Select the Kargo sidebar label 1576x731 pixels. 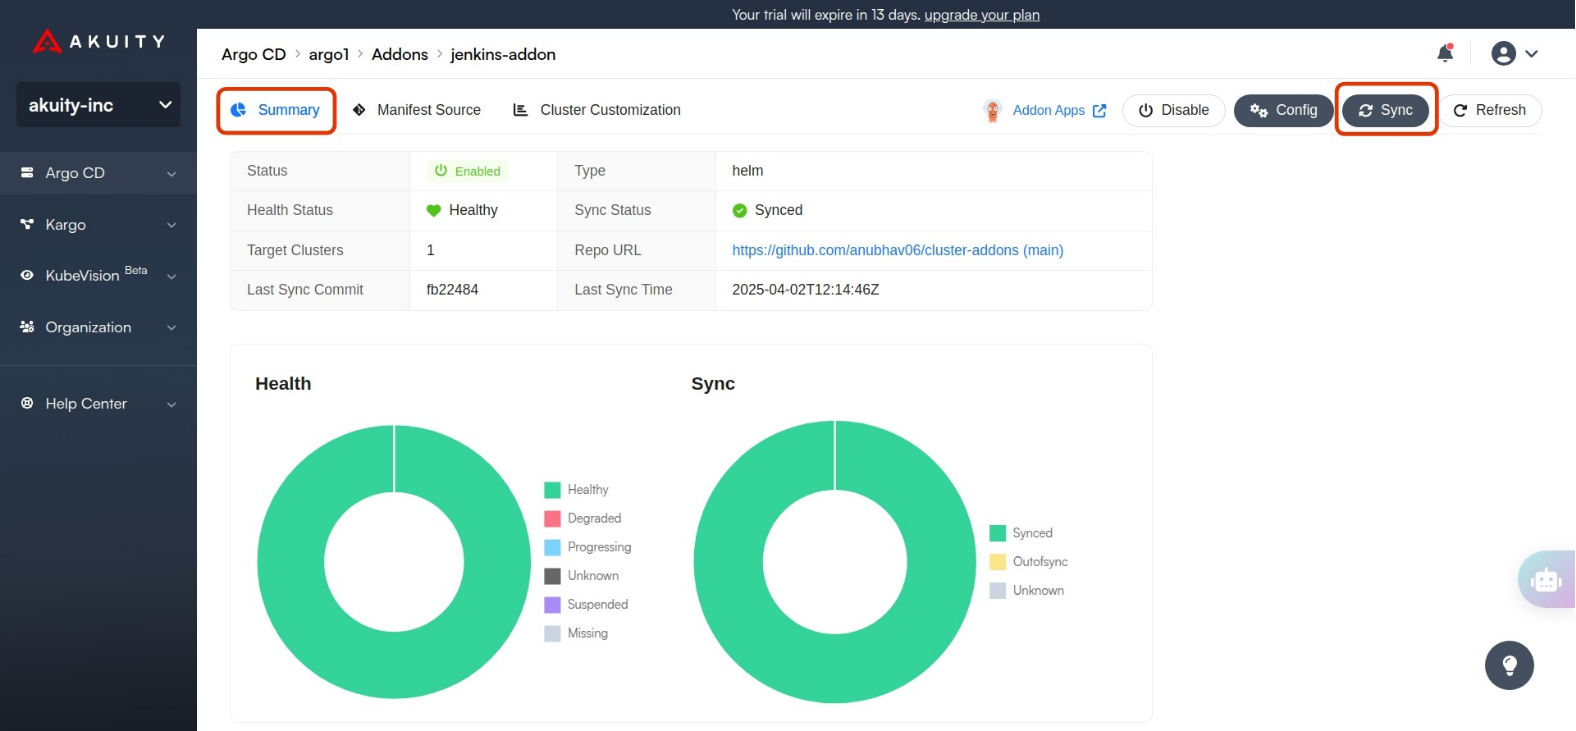[x=66, y=225]
